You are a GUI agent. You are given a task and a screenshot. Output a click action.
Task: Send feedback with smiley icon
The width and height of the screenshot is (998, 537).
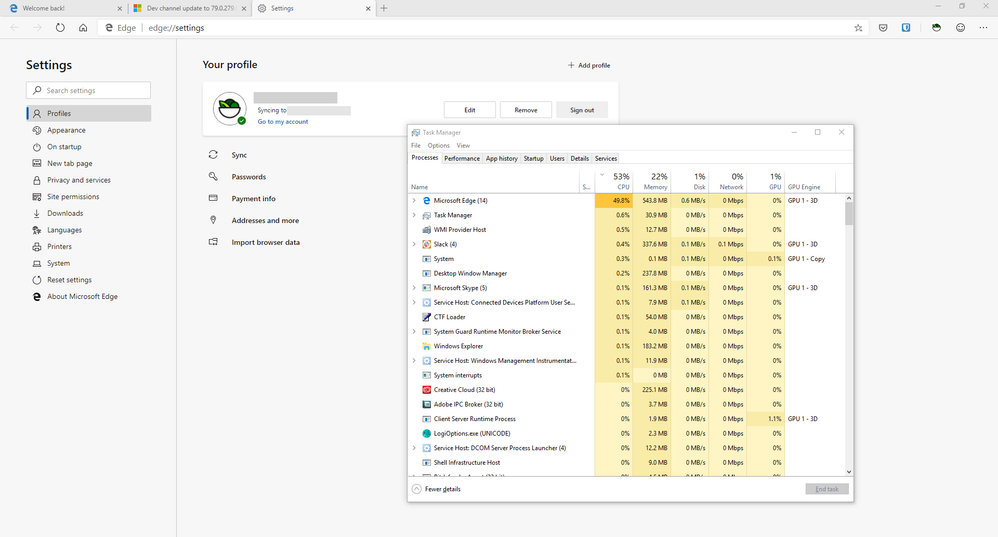pyautogui.click(x=960, y=28)
